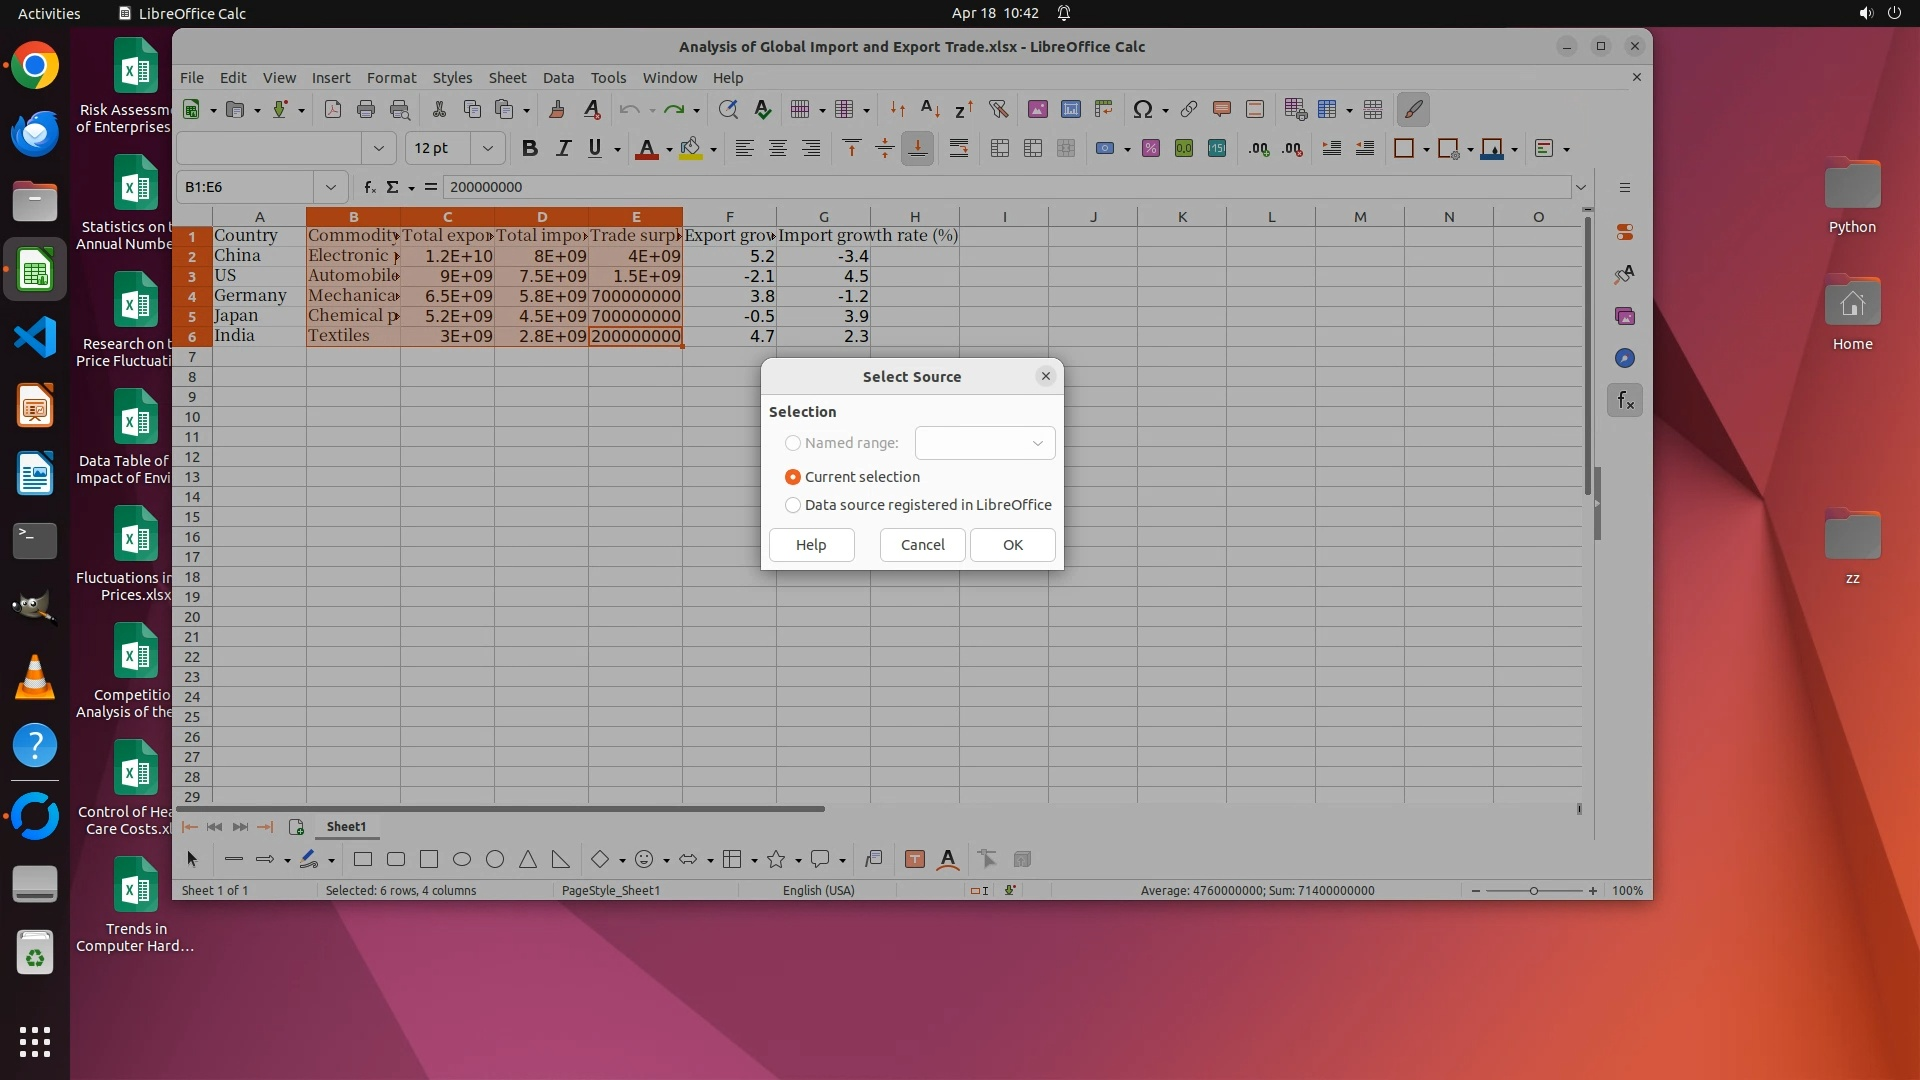
Task: Select the Named range radio button
Action: 793,443
